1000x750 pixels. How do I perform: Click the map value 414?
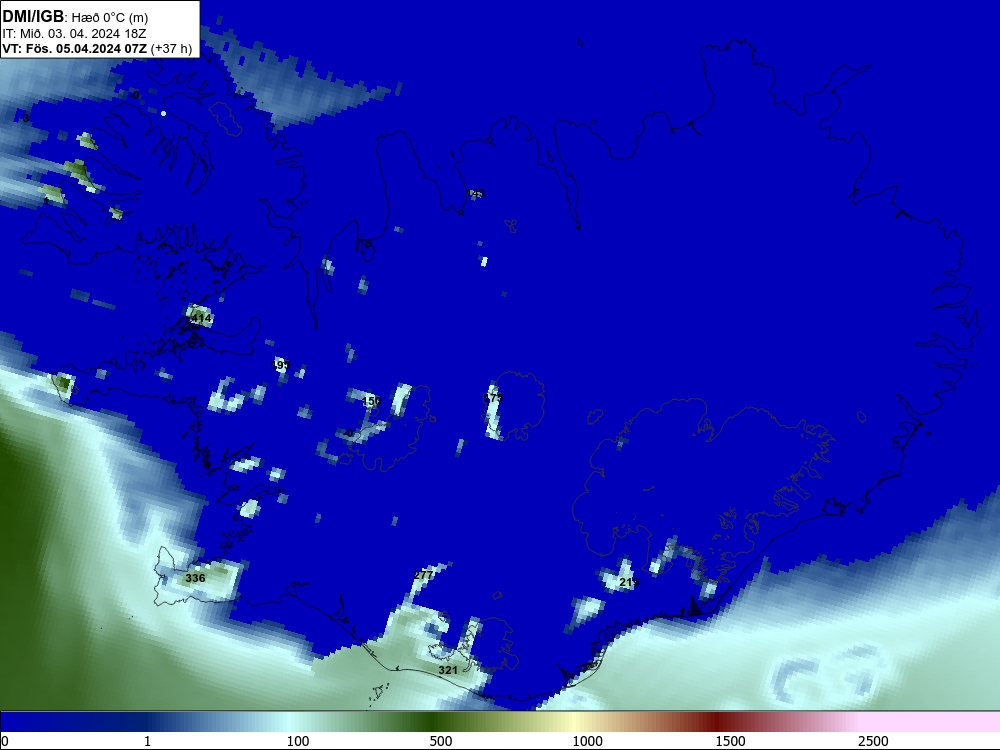(x=201, y=318)
